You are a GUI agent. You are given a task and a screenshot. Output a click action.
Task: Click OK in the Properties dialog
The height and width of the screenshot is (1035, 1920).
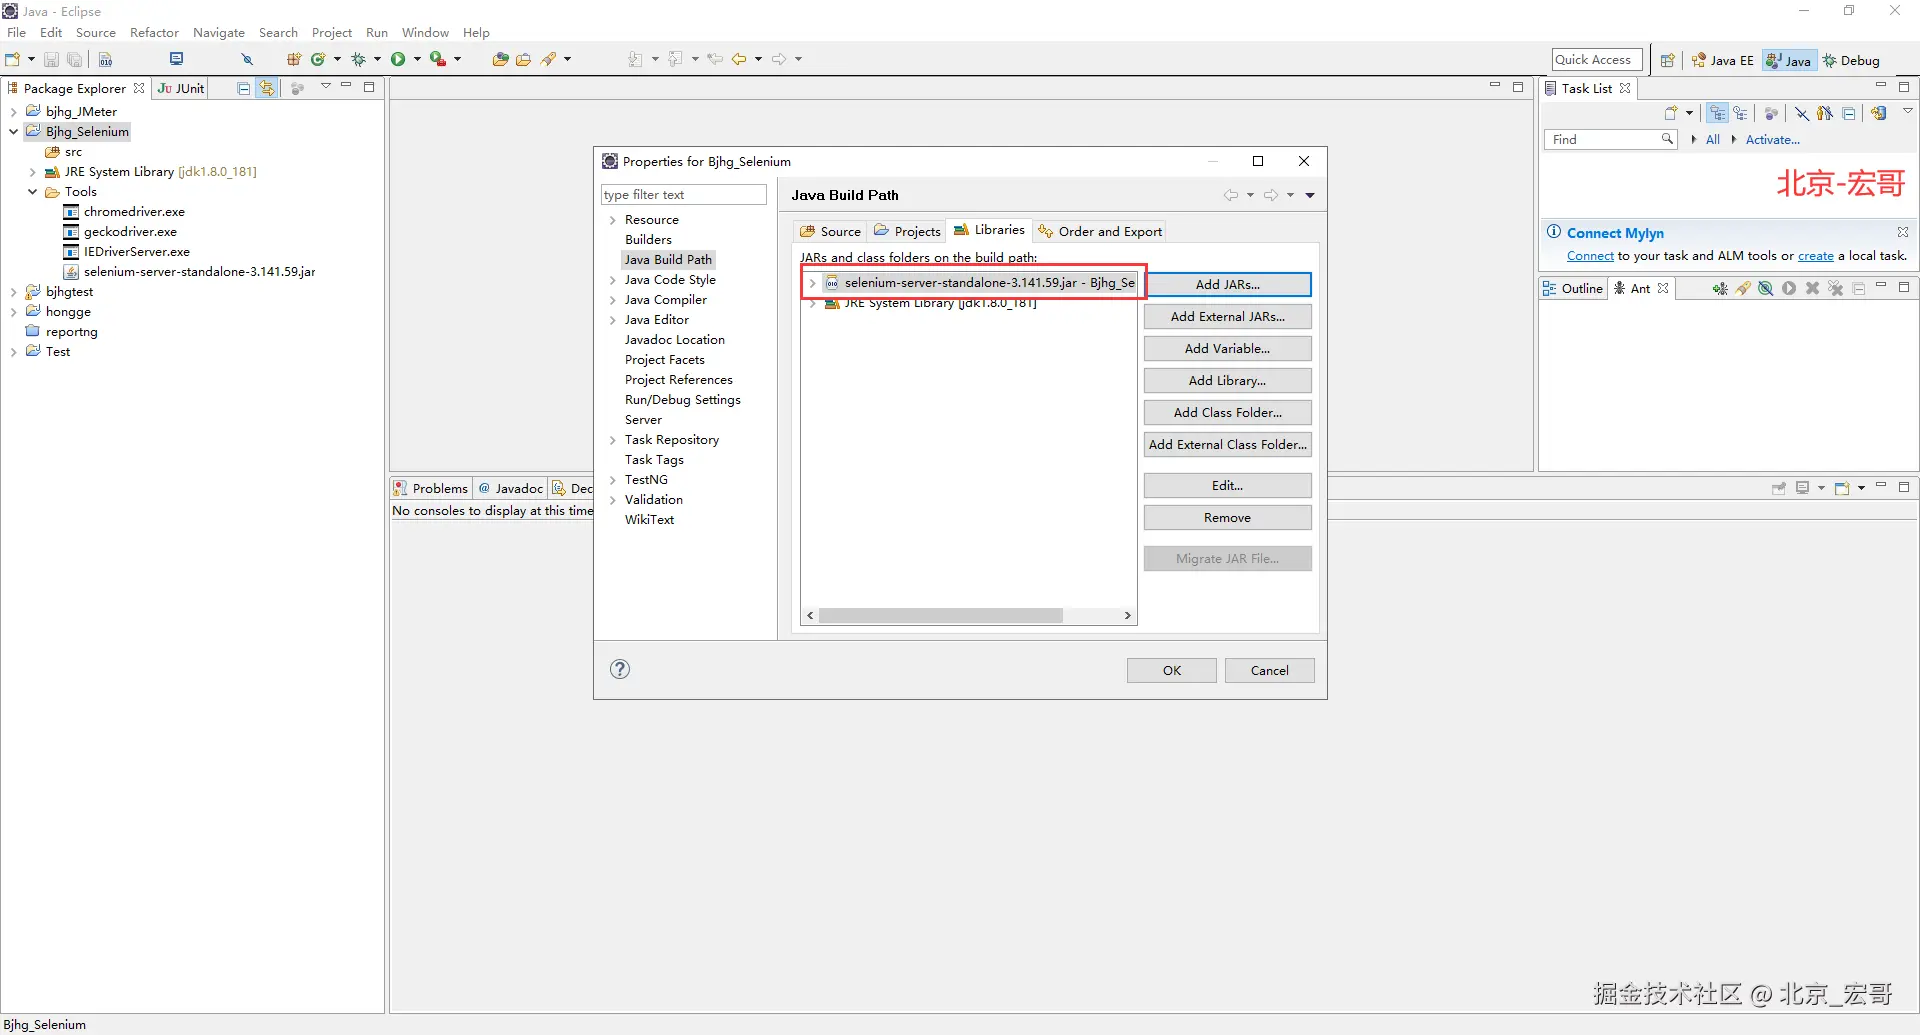(1172, 671)
